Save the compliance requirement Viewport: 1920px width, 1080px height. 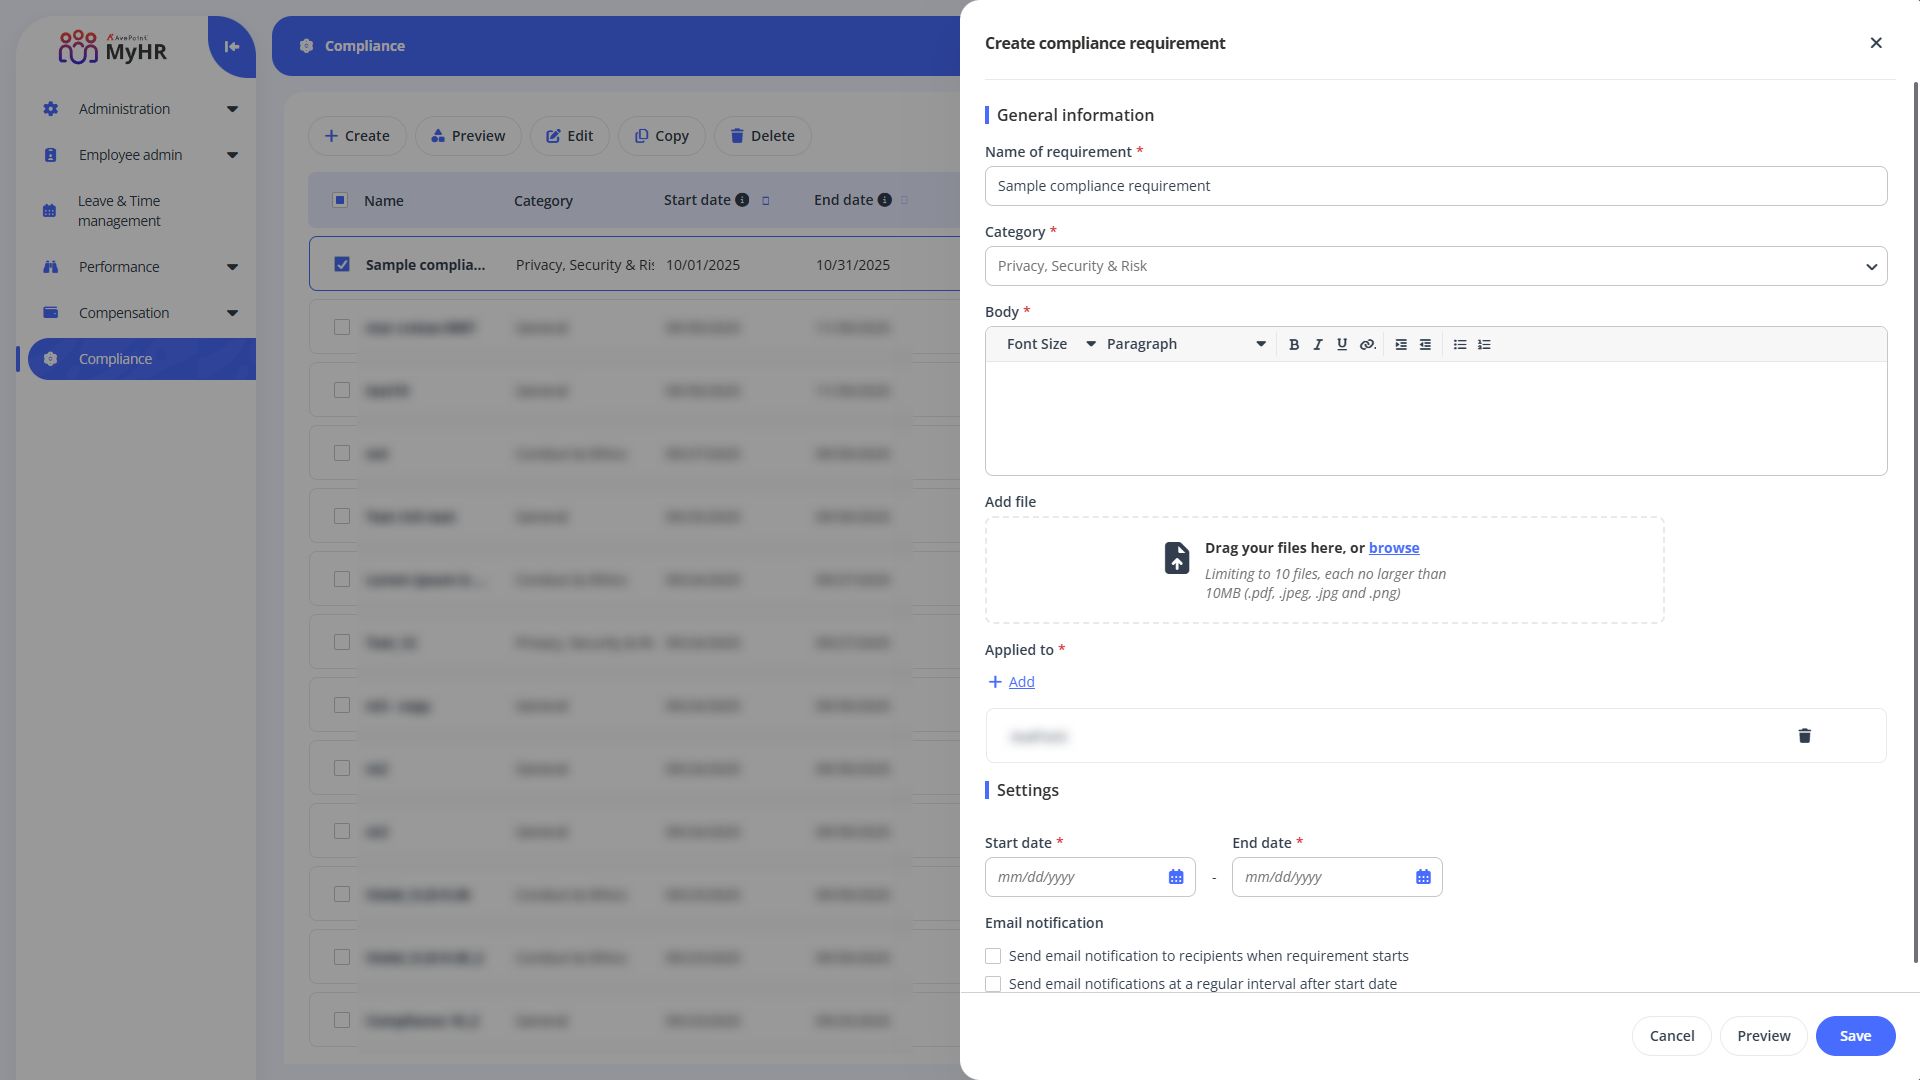click(1855, 1035)
